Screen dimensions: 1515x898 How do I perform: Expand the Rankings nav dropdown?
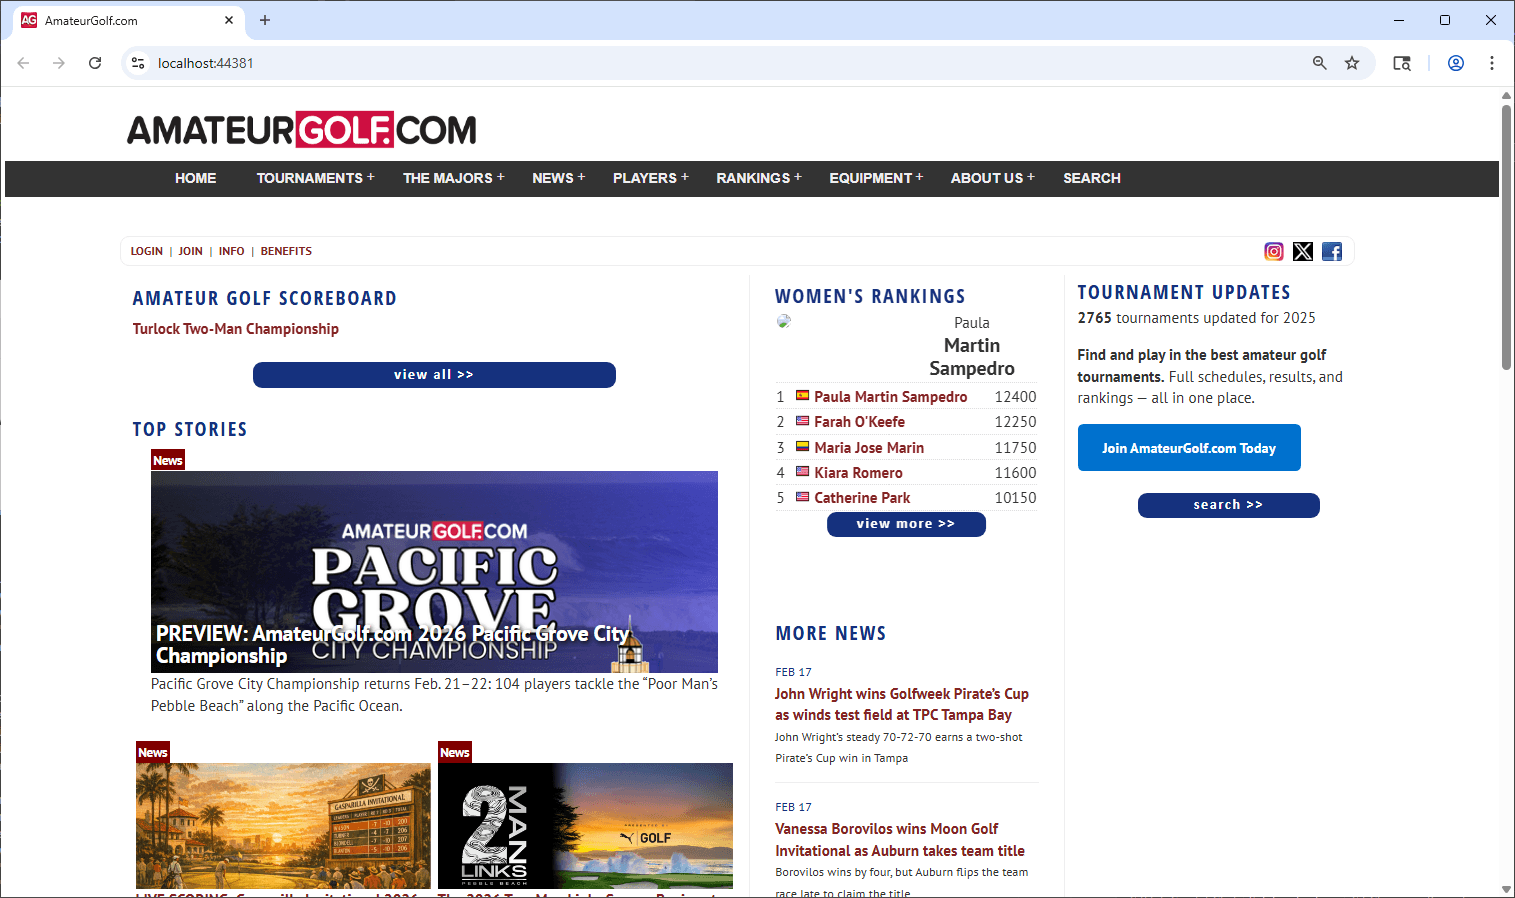[x=757, y=178]
